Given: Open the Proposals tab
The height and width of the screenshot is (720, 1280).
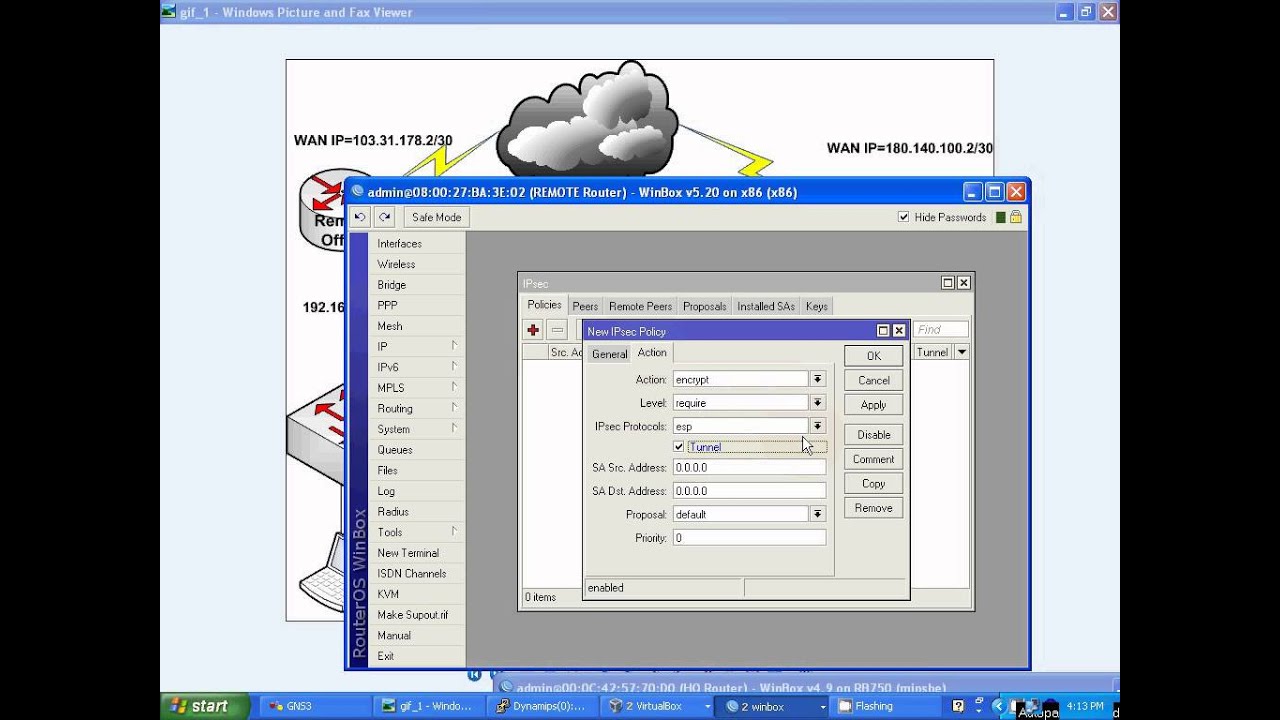Looking at the screenshot, I should point(705,306).
